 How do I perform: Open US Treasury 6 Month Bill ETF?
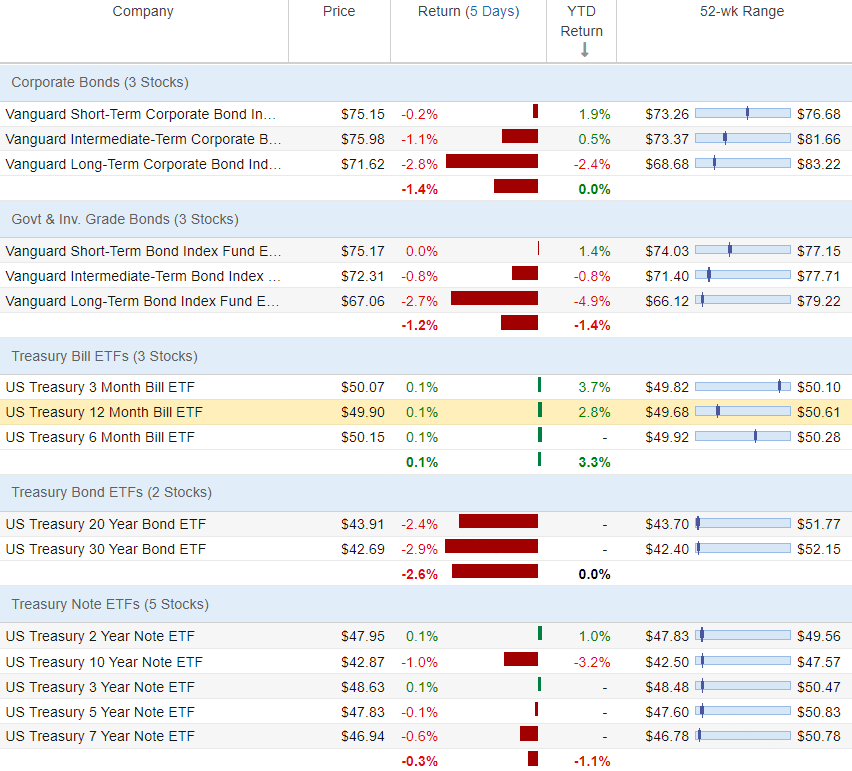pos(100,437)
